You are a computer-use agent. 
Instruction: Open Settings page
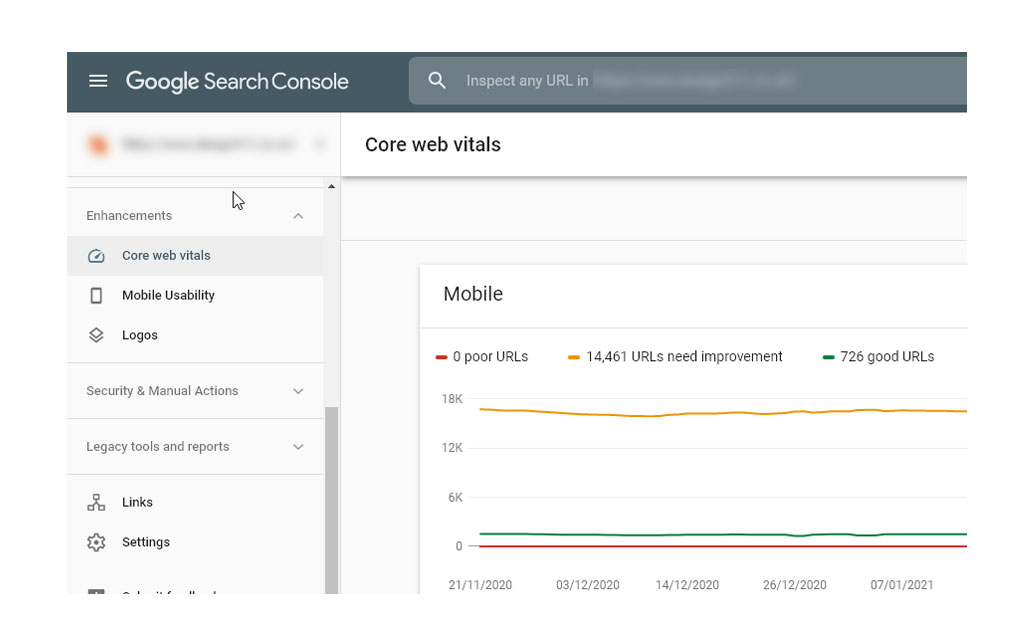point(195,542)
